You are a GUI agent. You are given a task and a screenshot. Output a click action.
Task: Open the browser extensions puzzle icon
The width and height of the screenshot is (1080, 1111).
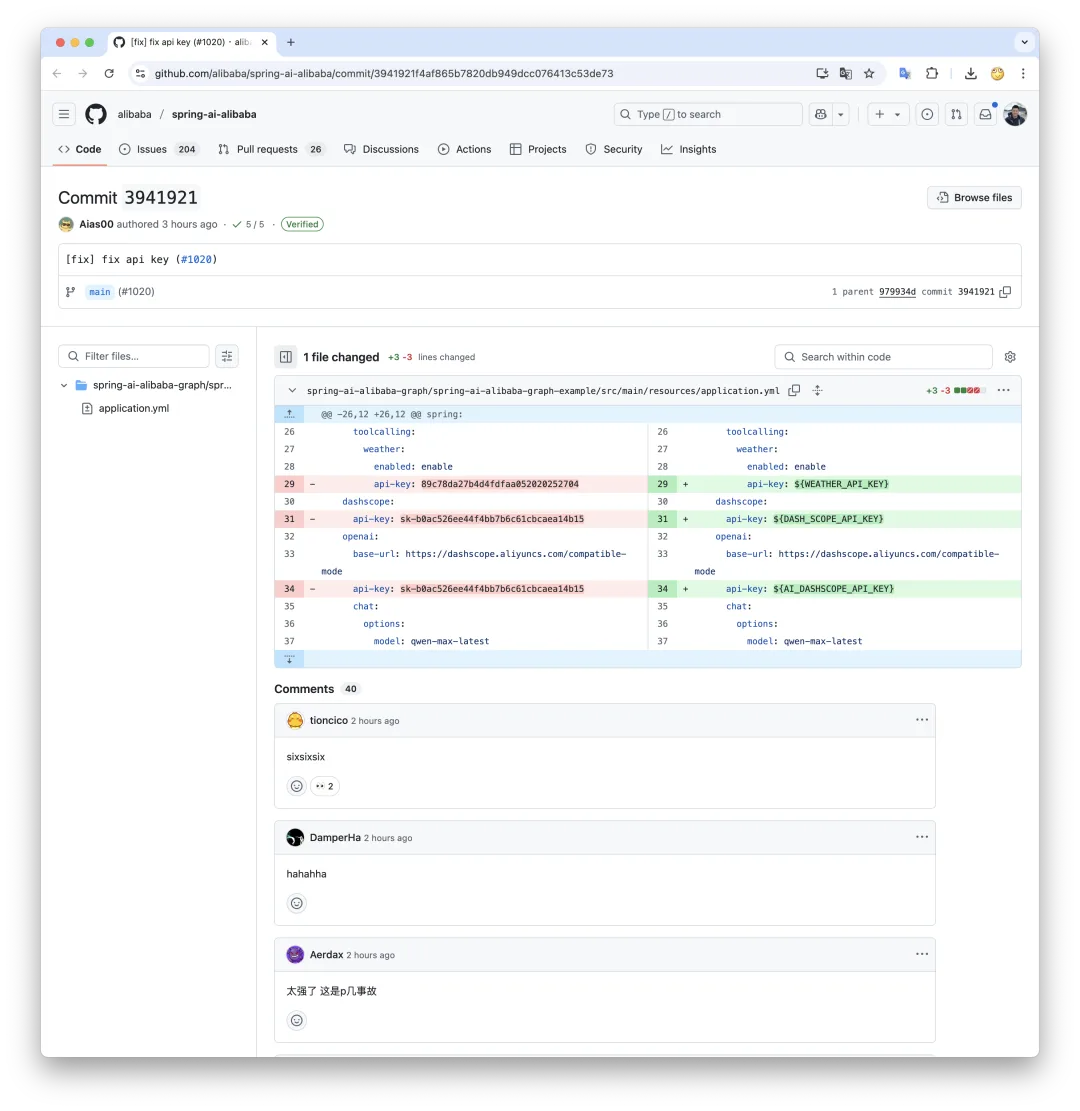932,73
